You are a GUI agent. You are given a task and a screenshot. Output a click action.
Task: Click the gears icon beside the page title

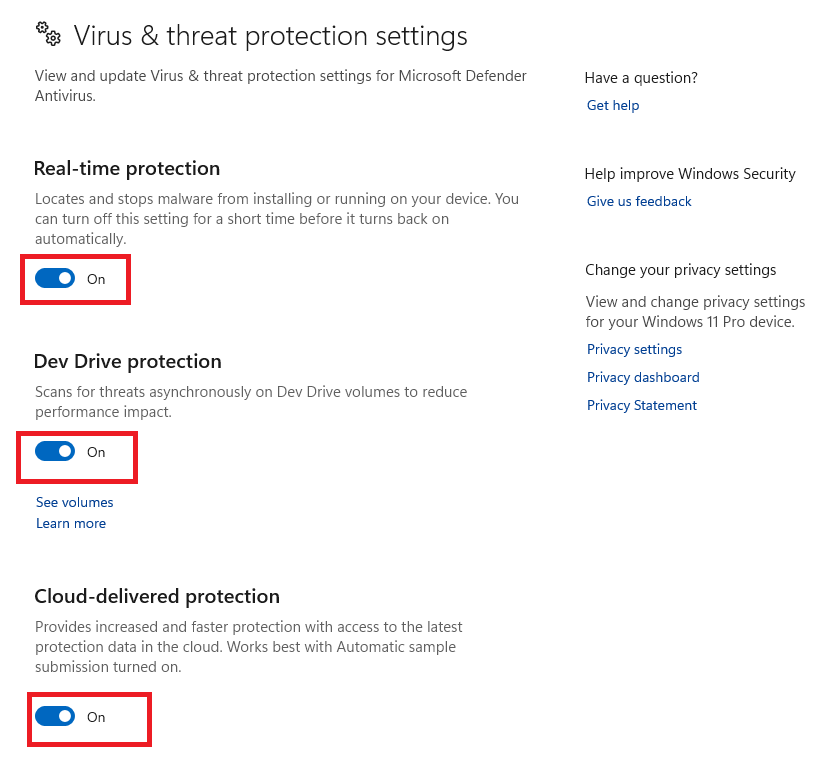[x=49, y=35]
